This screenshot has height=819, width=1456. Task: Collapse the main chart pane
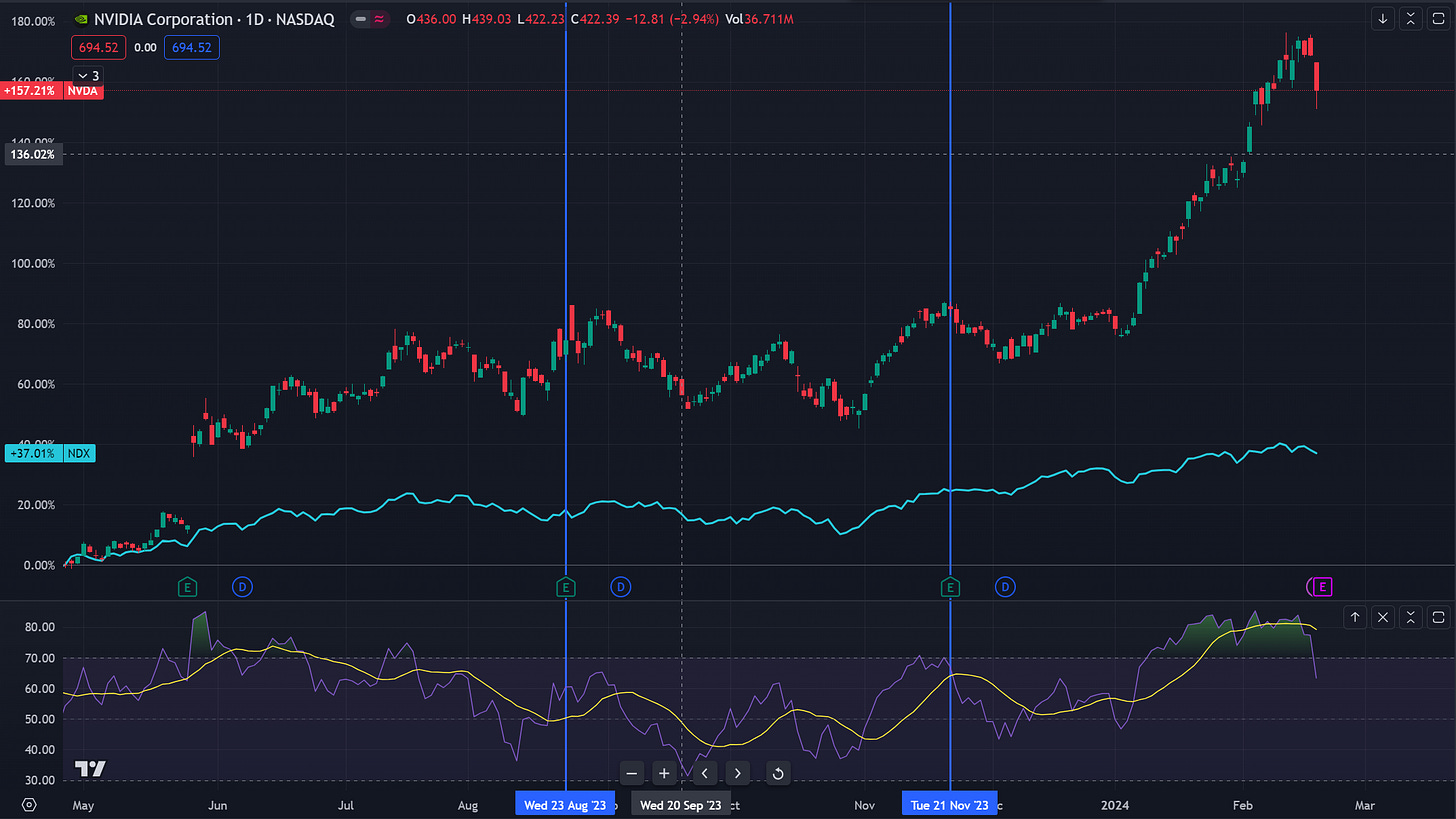coord(1410,18)
